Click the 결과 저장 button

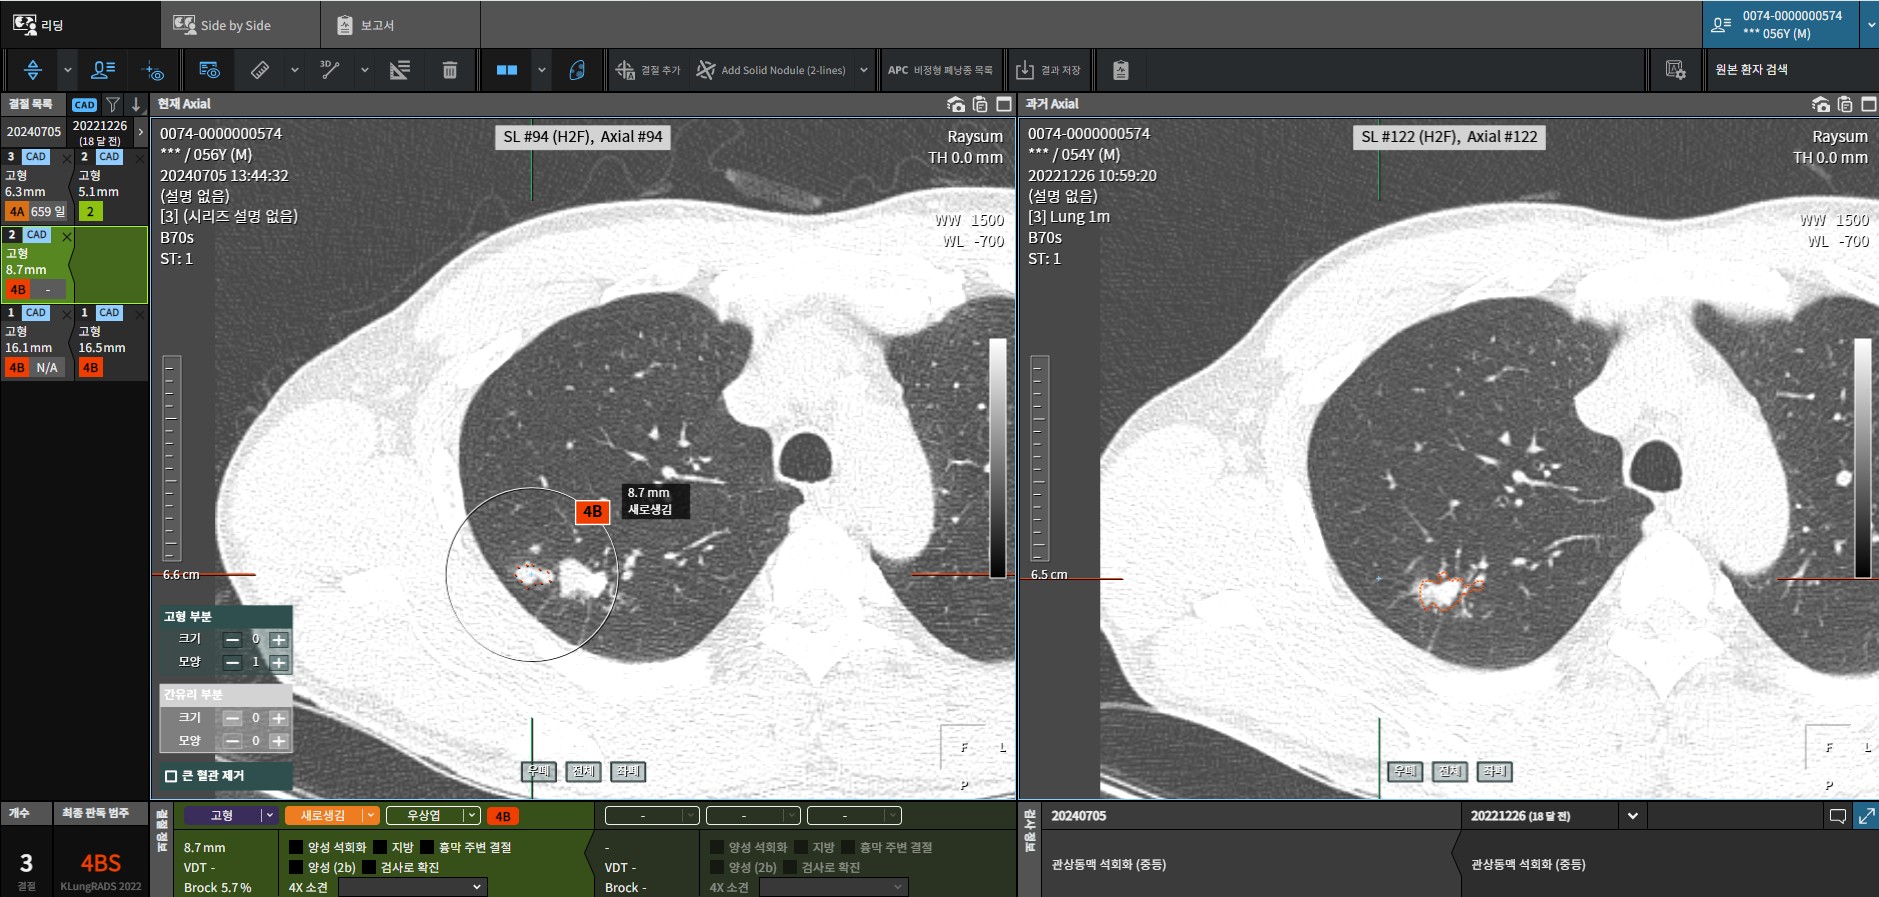tap(1049, 70)
